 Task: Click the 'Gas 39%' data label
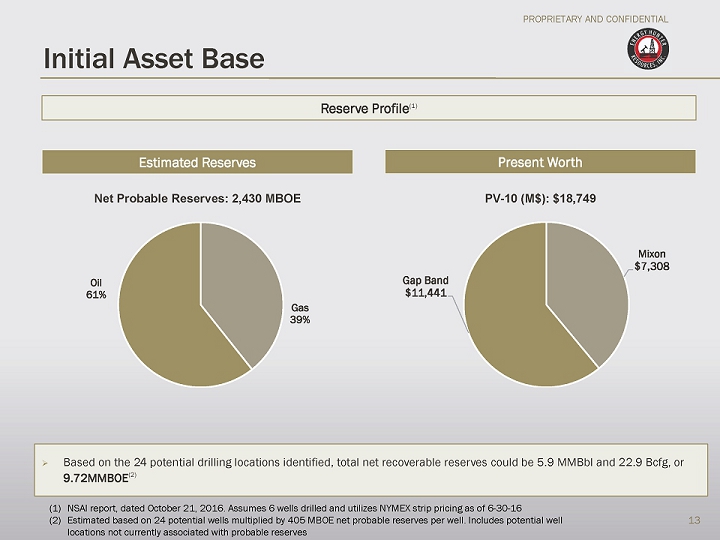coord(300,313)
